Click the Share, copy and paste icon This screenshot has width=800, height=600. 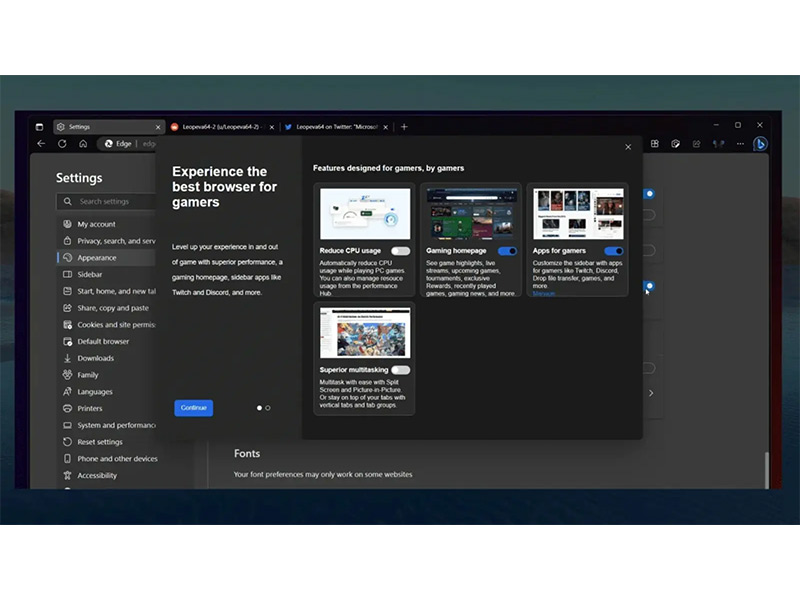67,308
